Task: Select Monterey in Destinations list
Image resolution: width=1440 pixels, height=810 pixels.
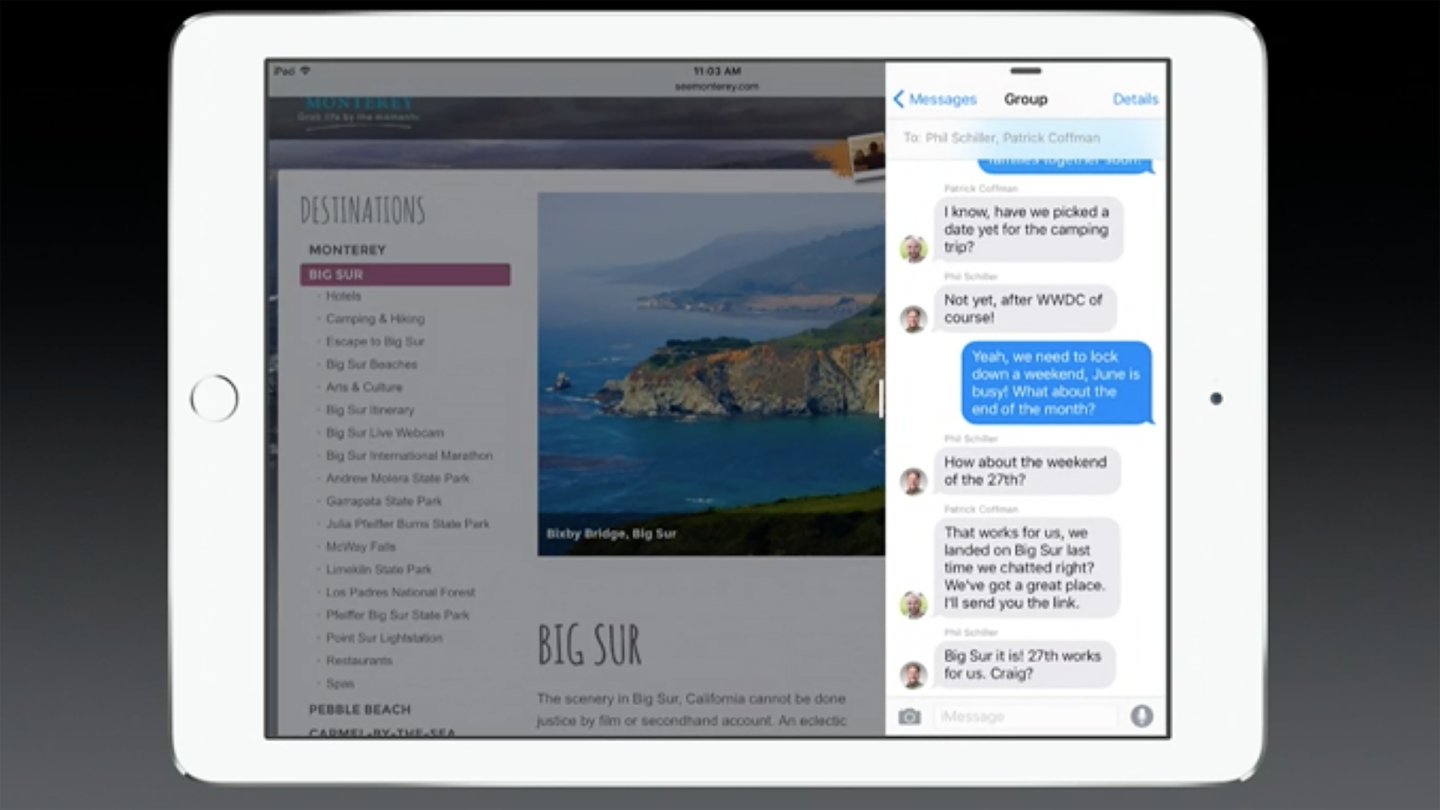Action: 347,250
